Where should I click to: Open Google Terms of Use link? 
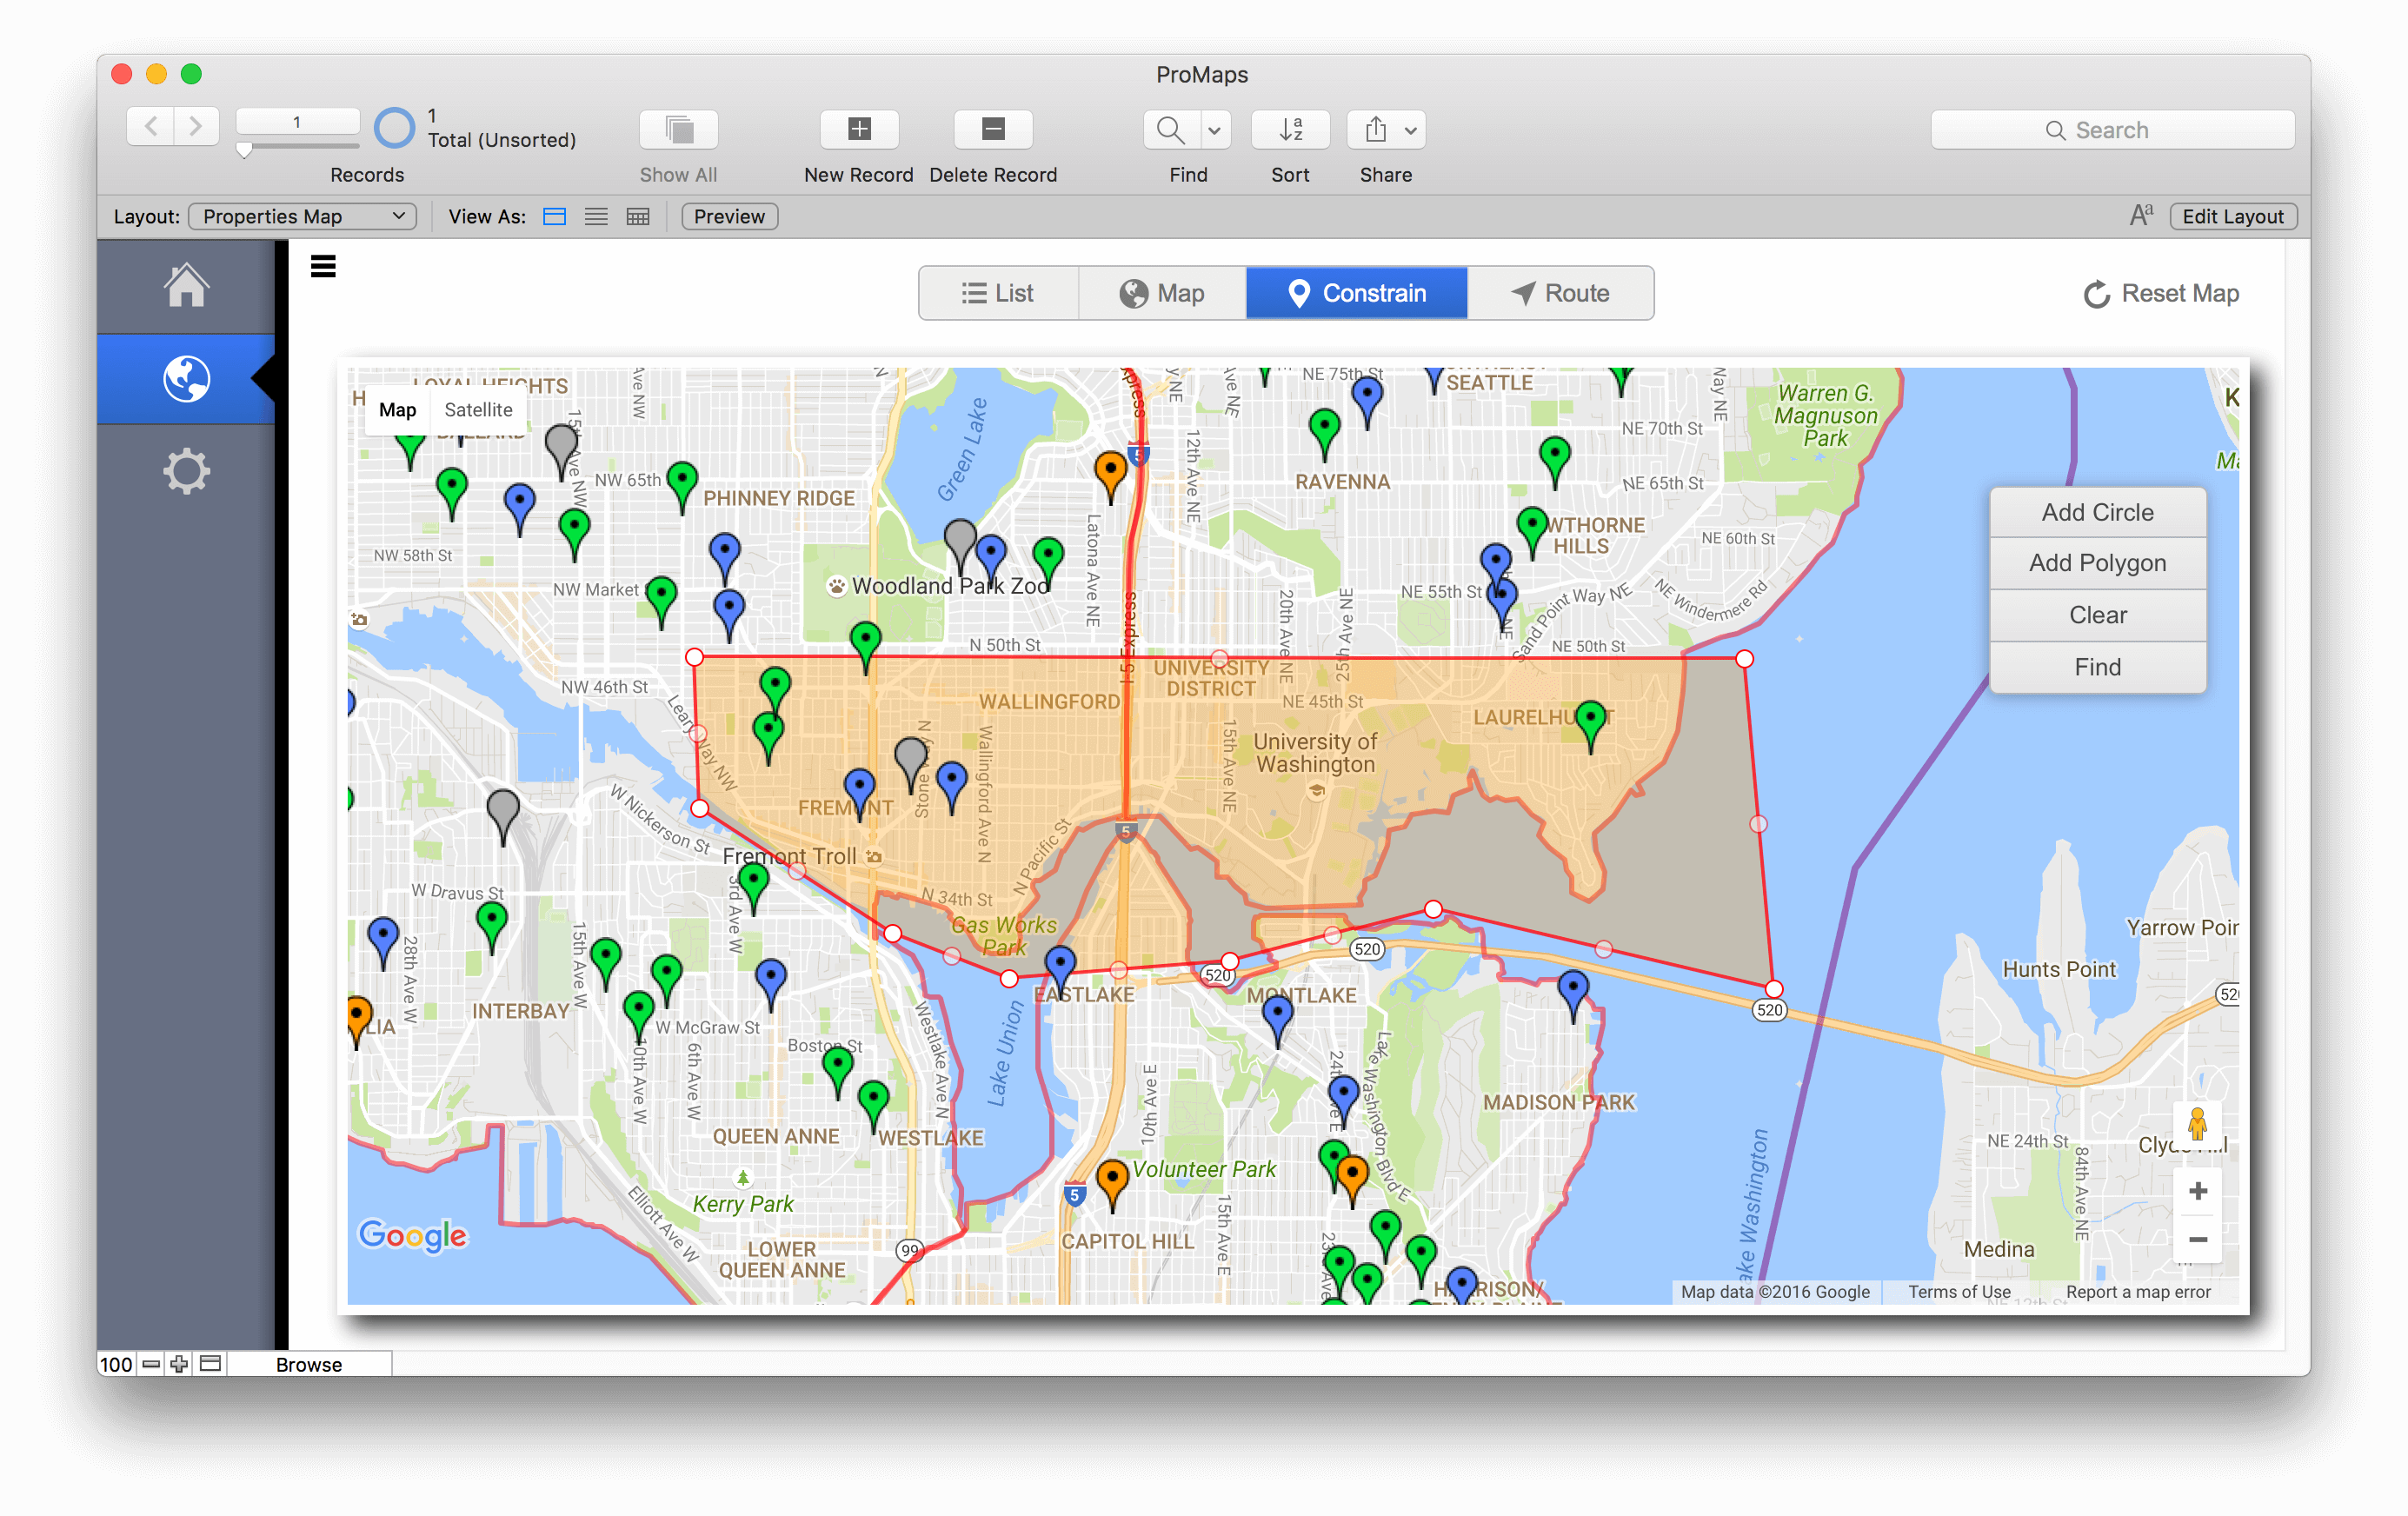1958,1292
